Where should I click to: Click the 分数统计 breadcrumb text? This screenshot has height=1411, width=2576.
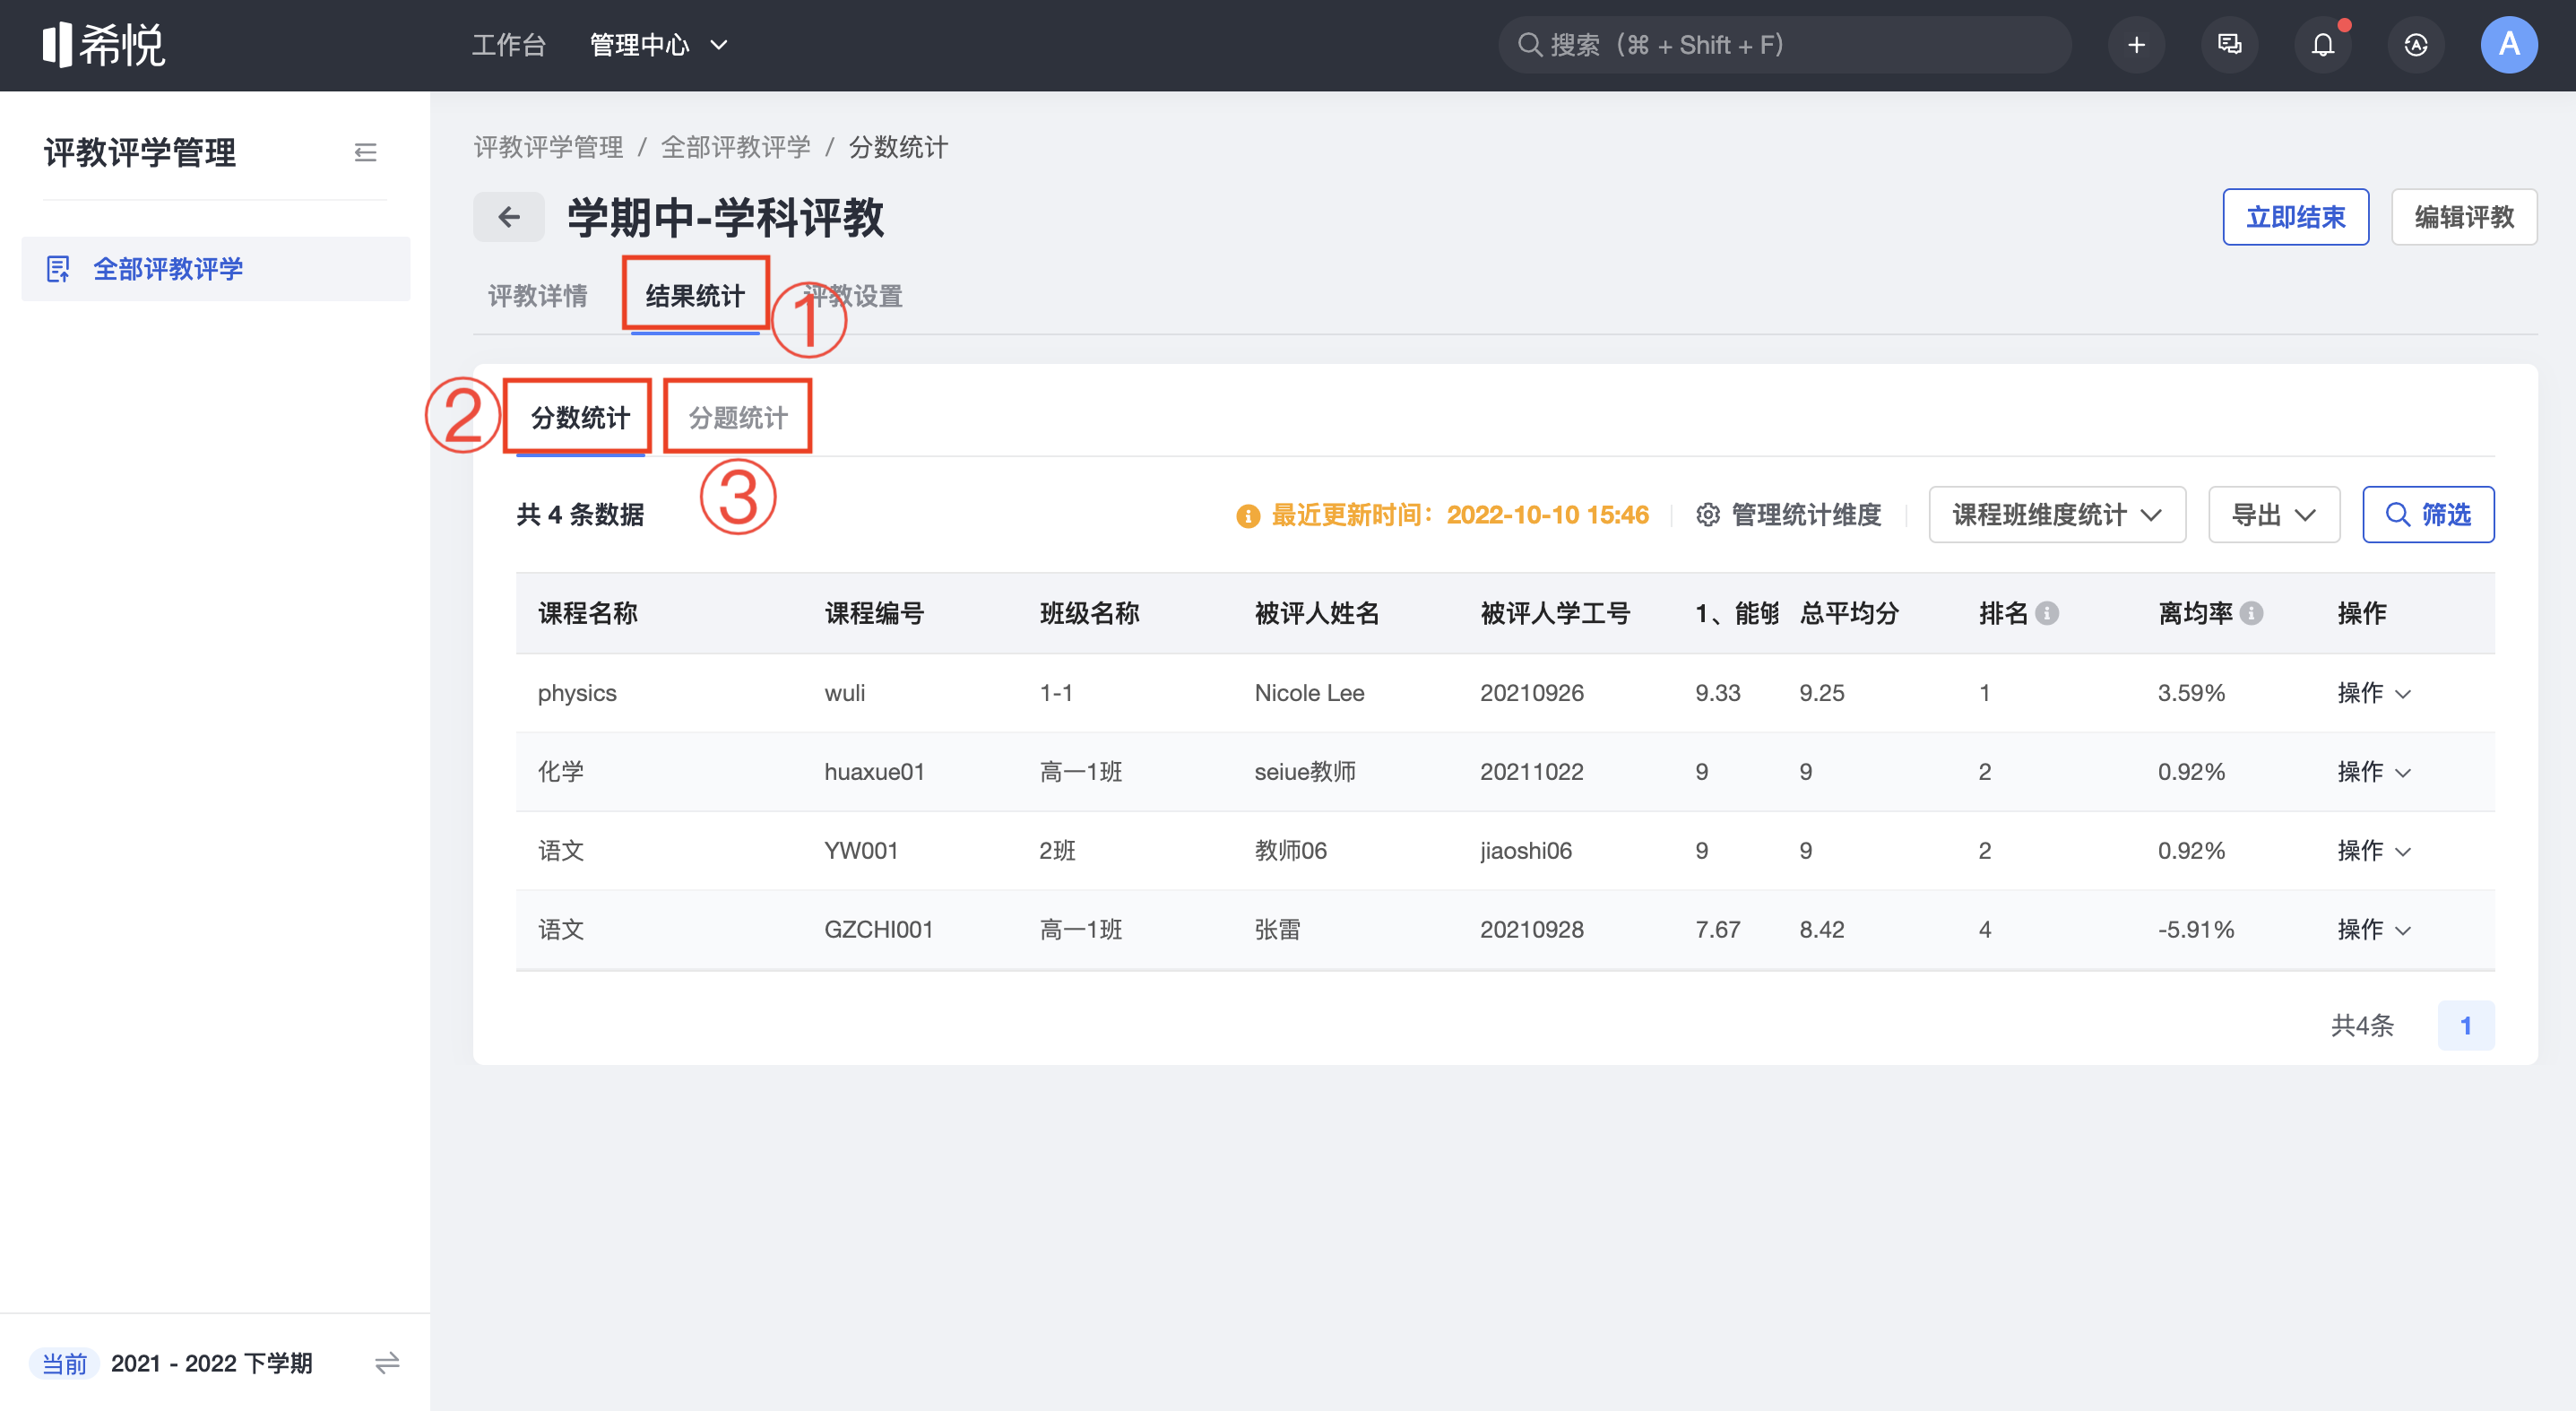coord(898,148)
